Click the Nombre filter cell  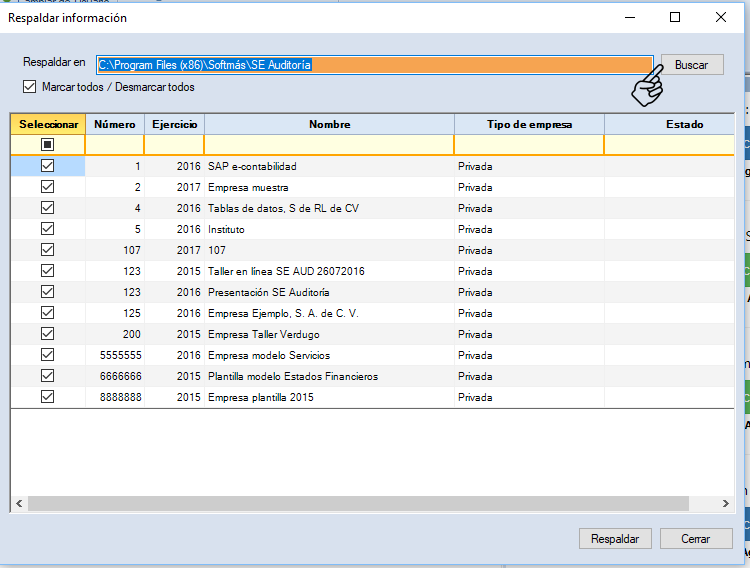pos(329,145)
